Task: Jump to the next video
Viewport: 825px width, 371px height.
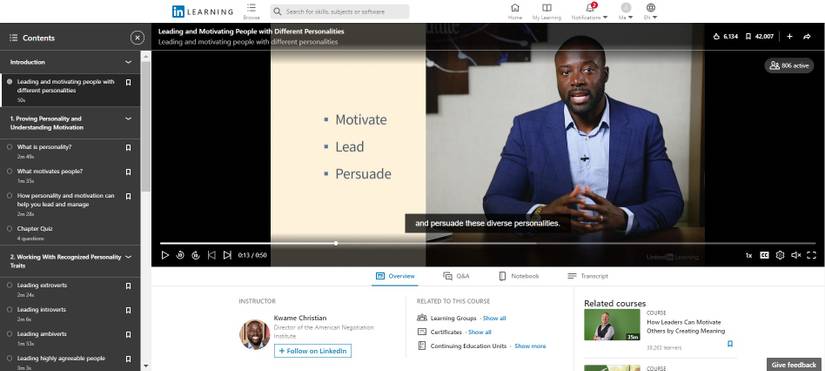Action: pyautogui.click(x=227, y=255)
